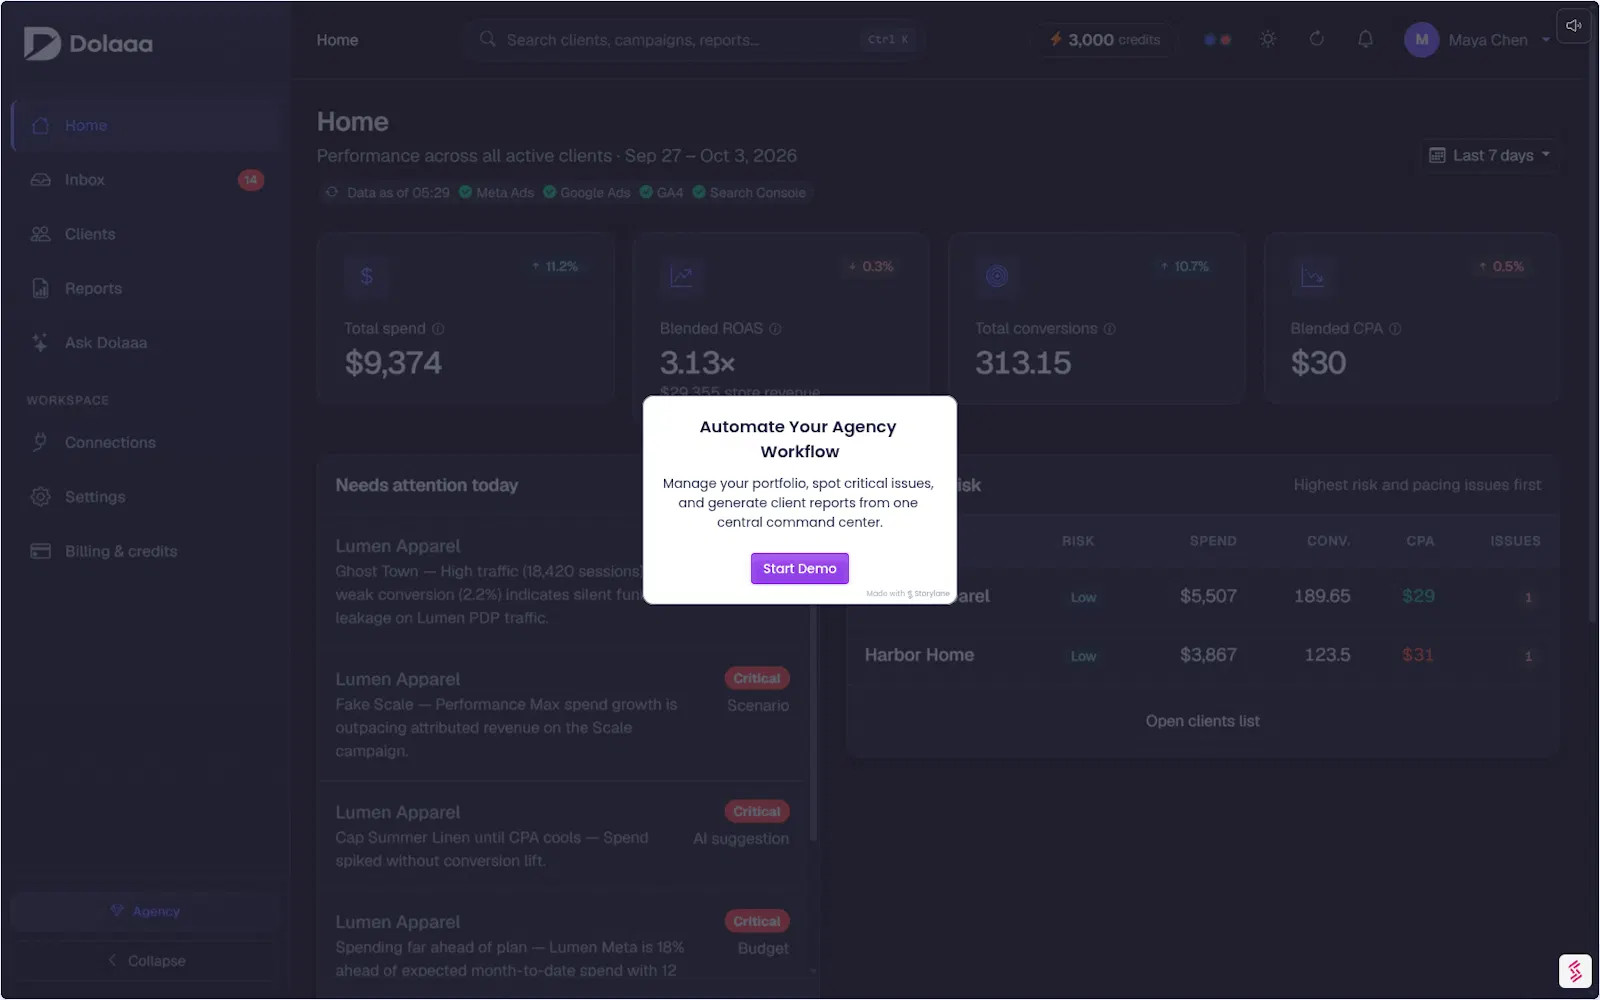Click the info icon beside Total spend
Screen dimensions: 1600x1000
(438, 329)
